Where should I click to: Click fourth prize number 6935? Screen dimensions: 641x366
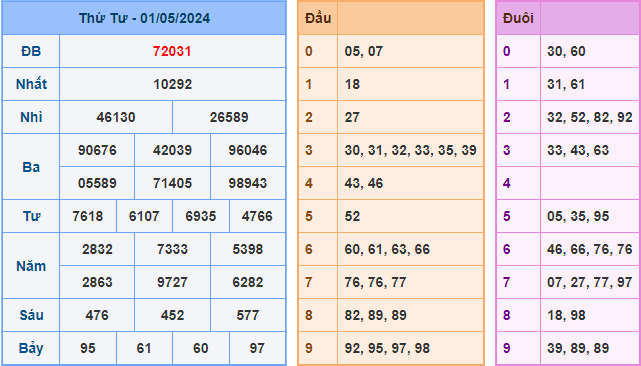pos(201,216)
